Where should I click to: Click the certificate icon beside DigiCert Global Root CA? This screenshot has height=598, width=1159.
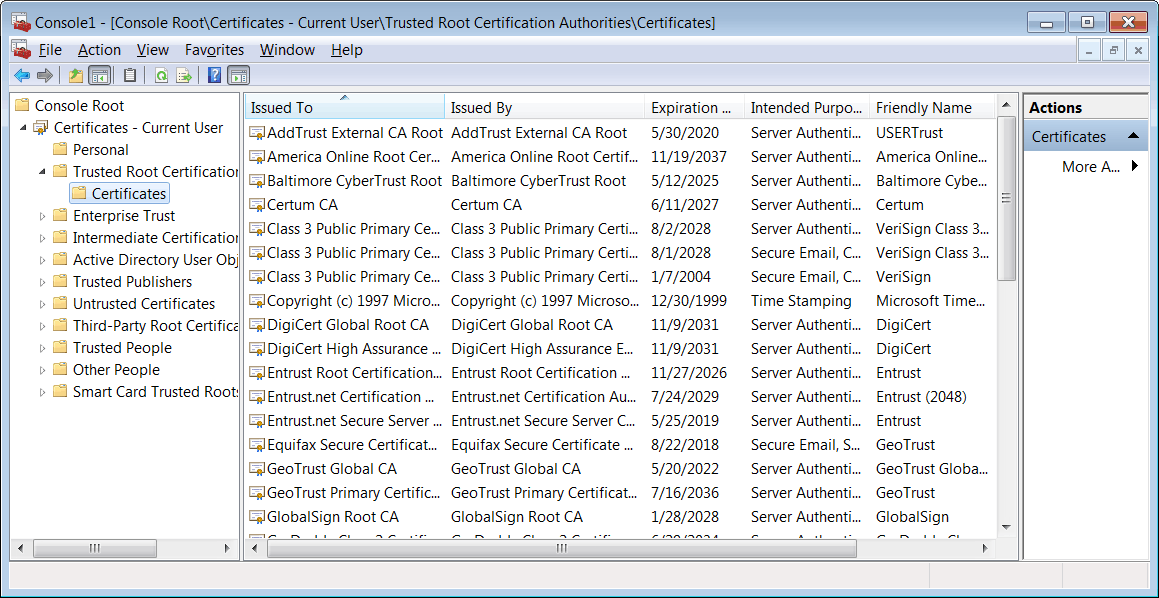(256, 325)
